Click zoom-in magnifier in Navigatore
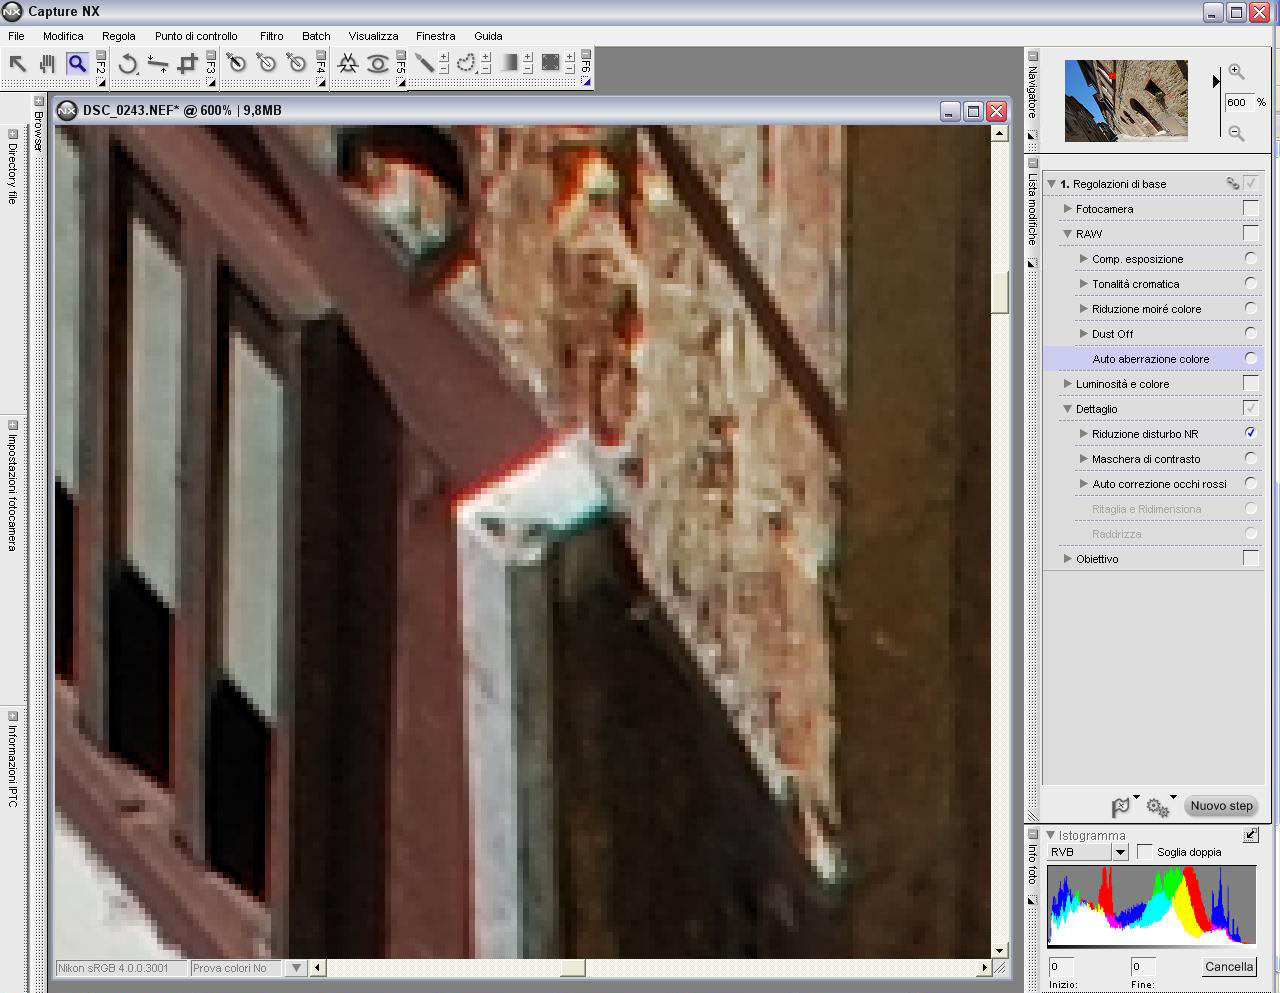 (x=1237, y=72)
